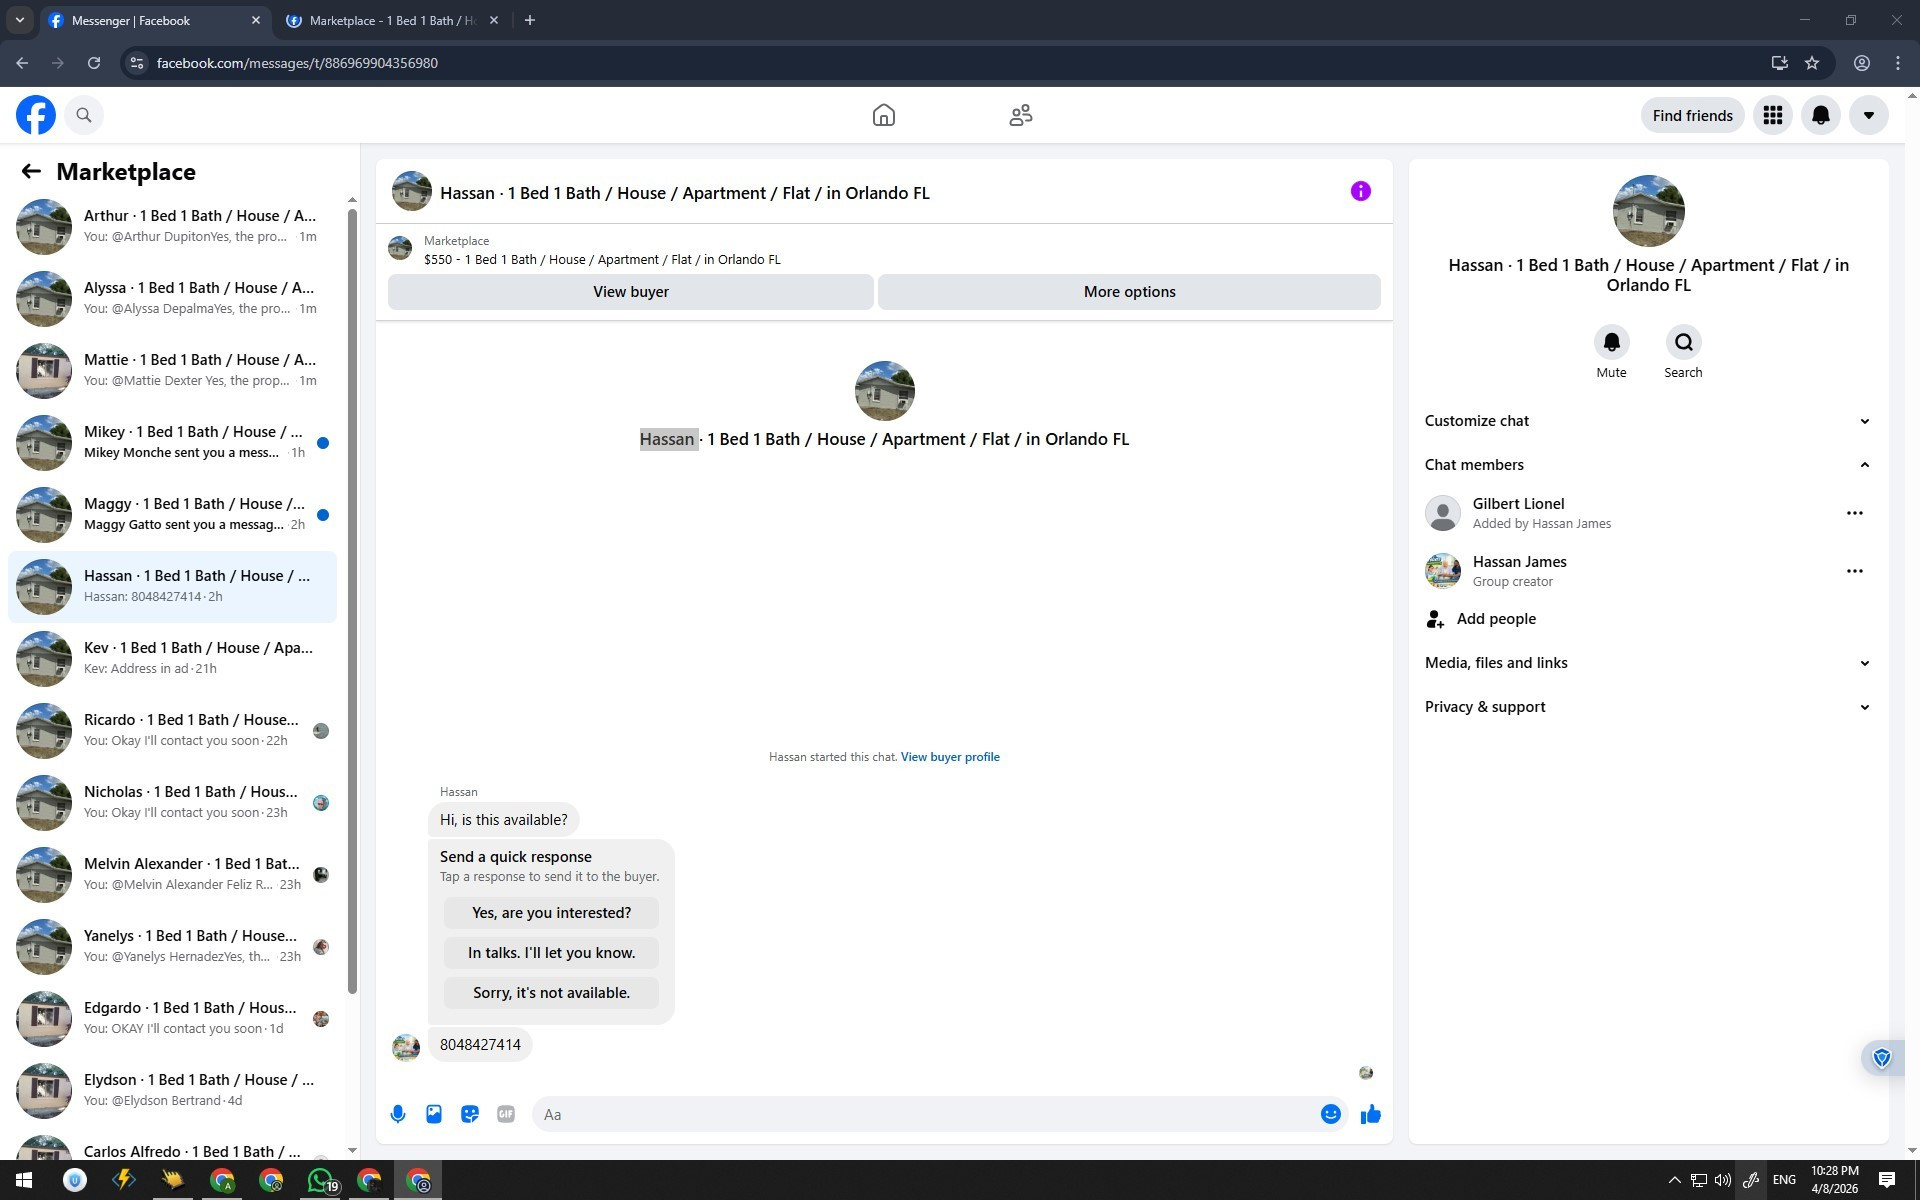The width and height of the screenshot is (1920, 1200).
Task: Click the voice clip microphone icon
Action: pyautogui.click(x=398, y=1114)
